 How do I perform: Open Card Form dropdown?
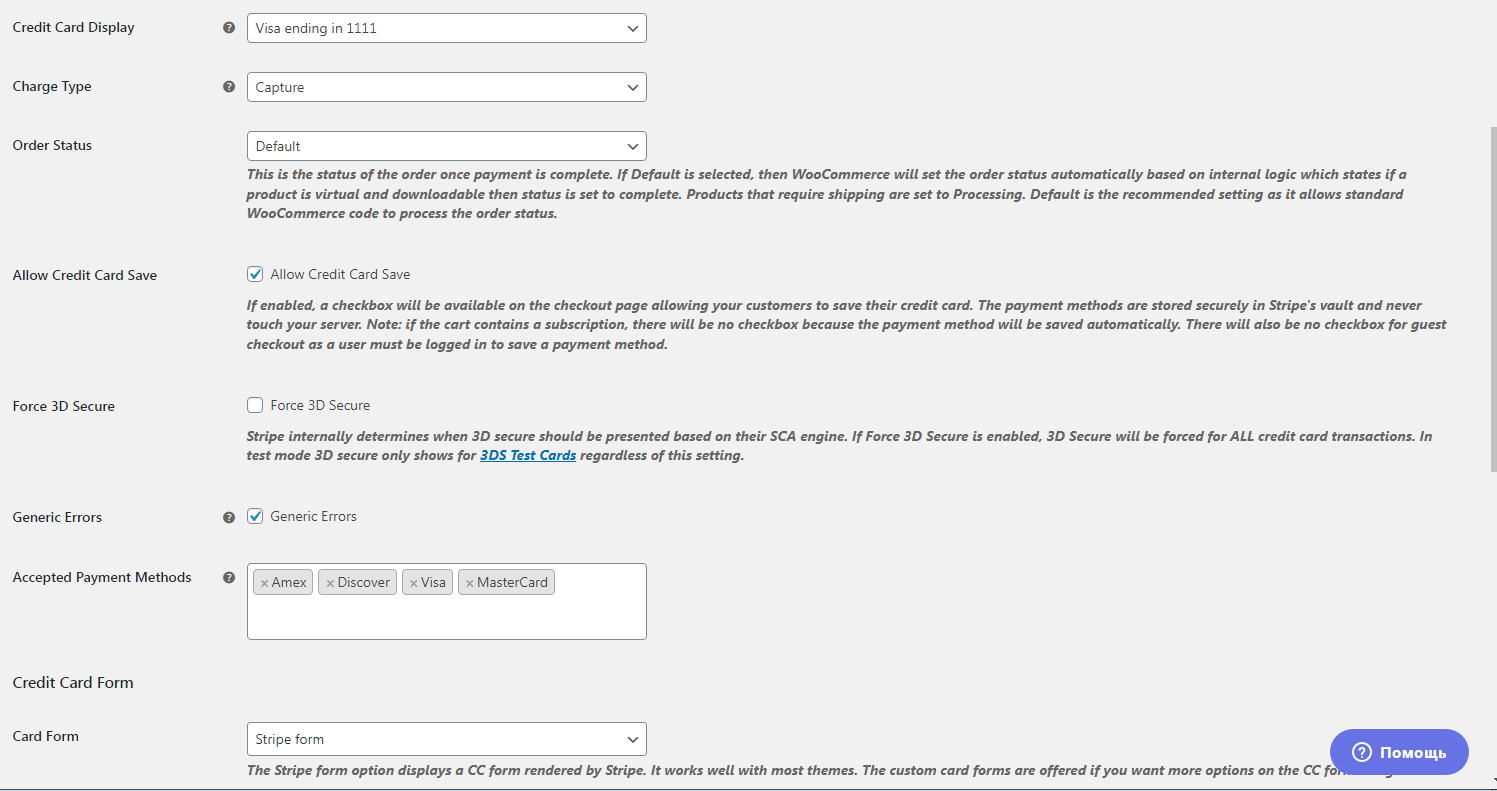pos(446,739)
